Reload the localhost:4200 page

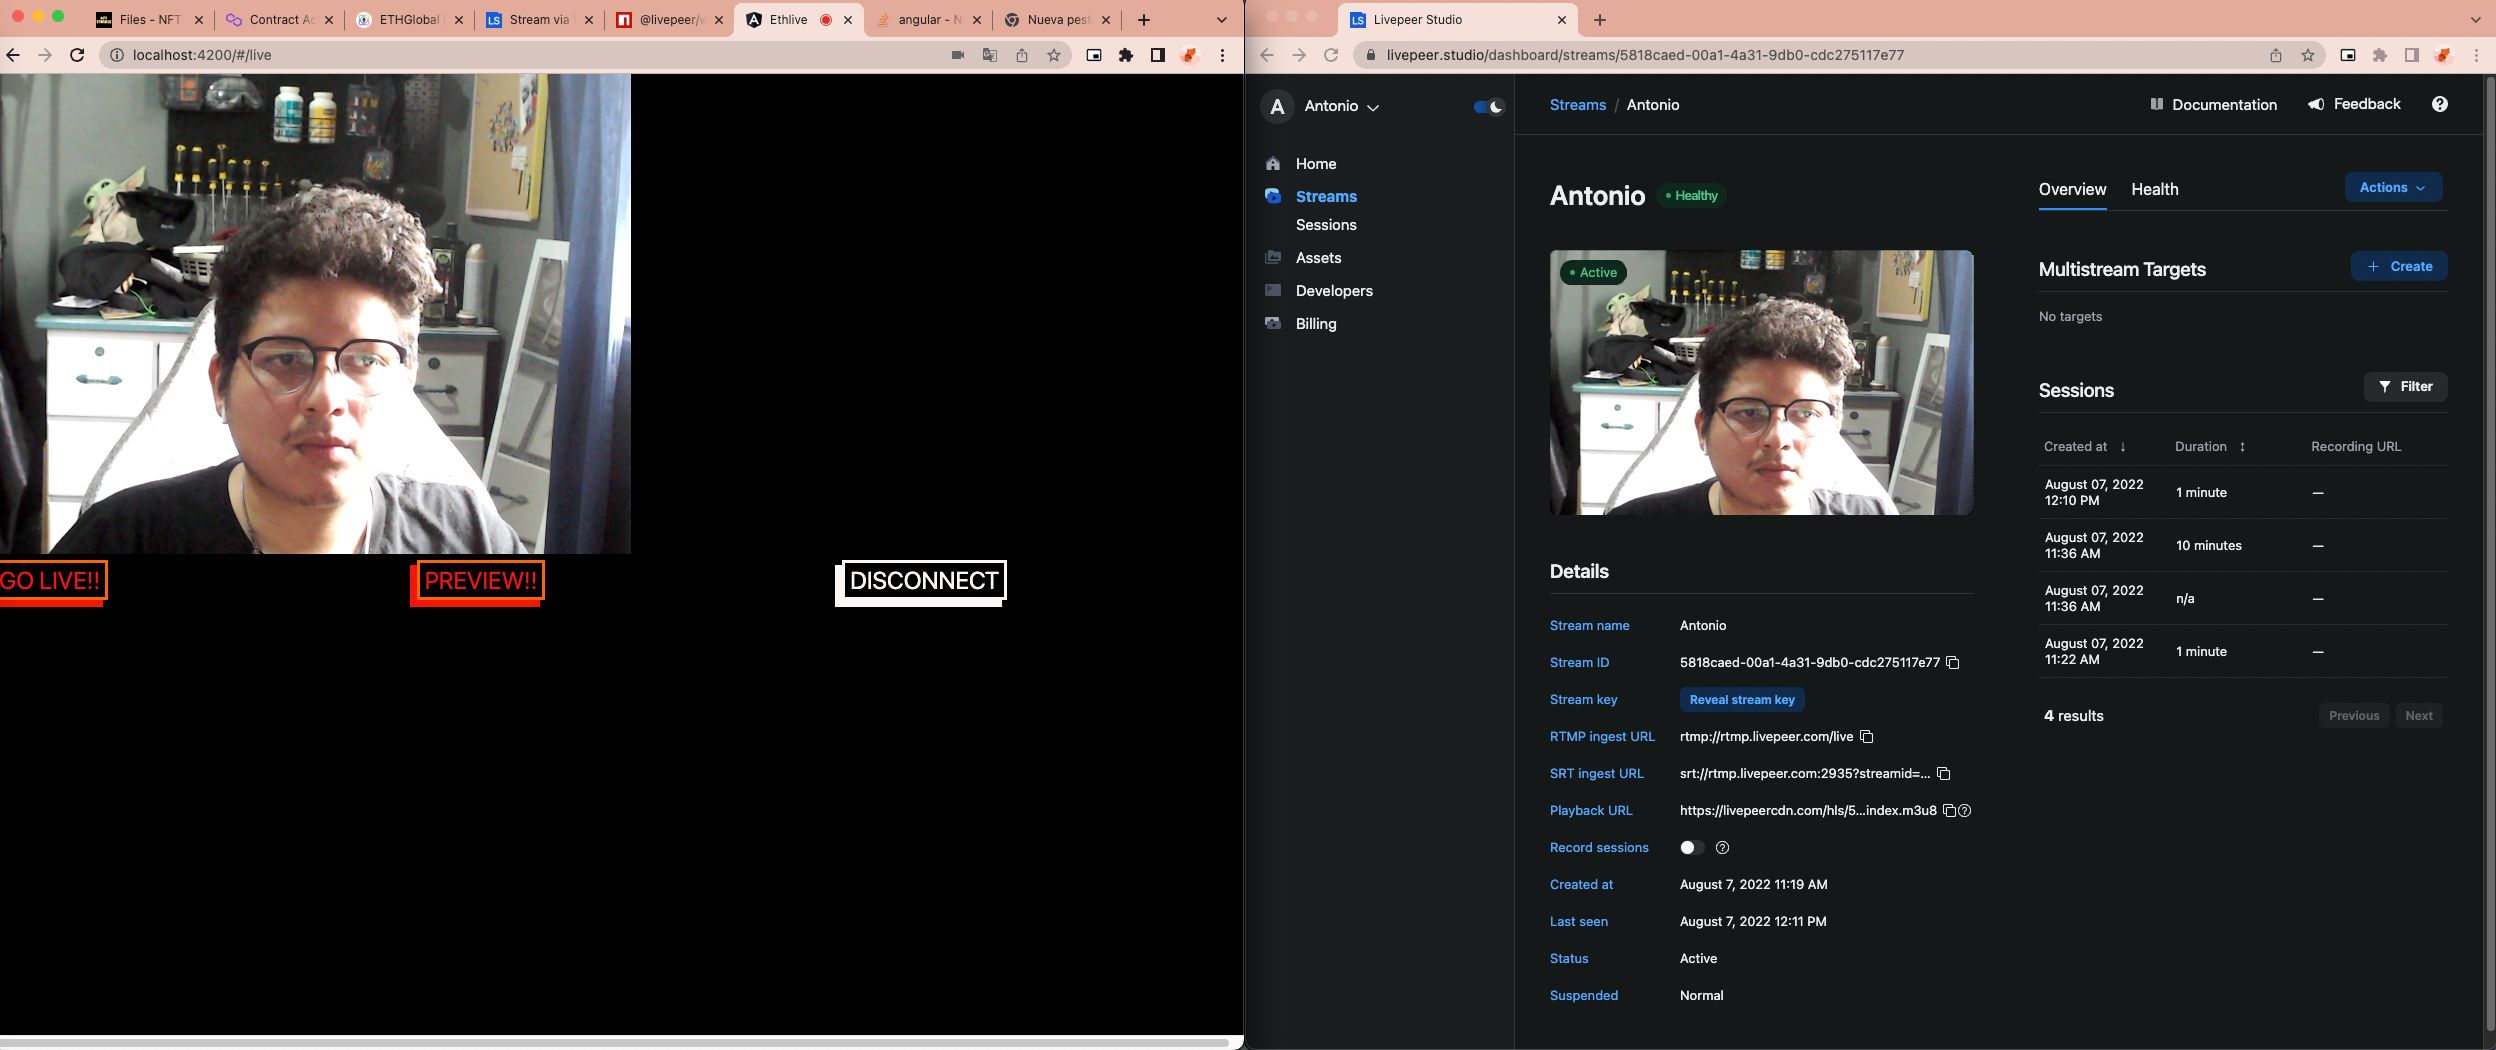(77, 55)
